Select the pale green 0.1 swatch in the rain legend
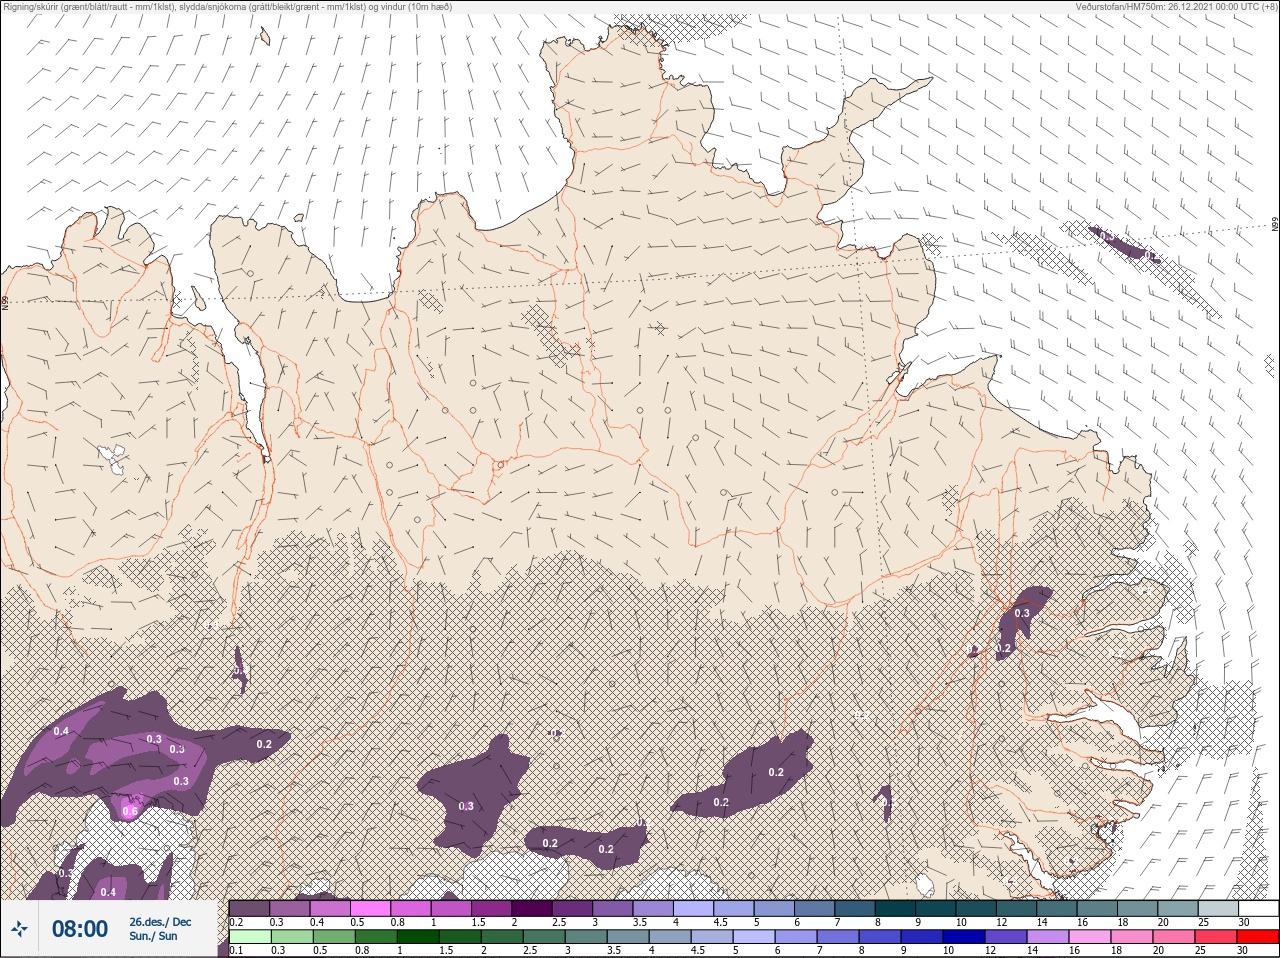 click(x=249, y=937)
